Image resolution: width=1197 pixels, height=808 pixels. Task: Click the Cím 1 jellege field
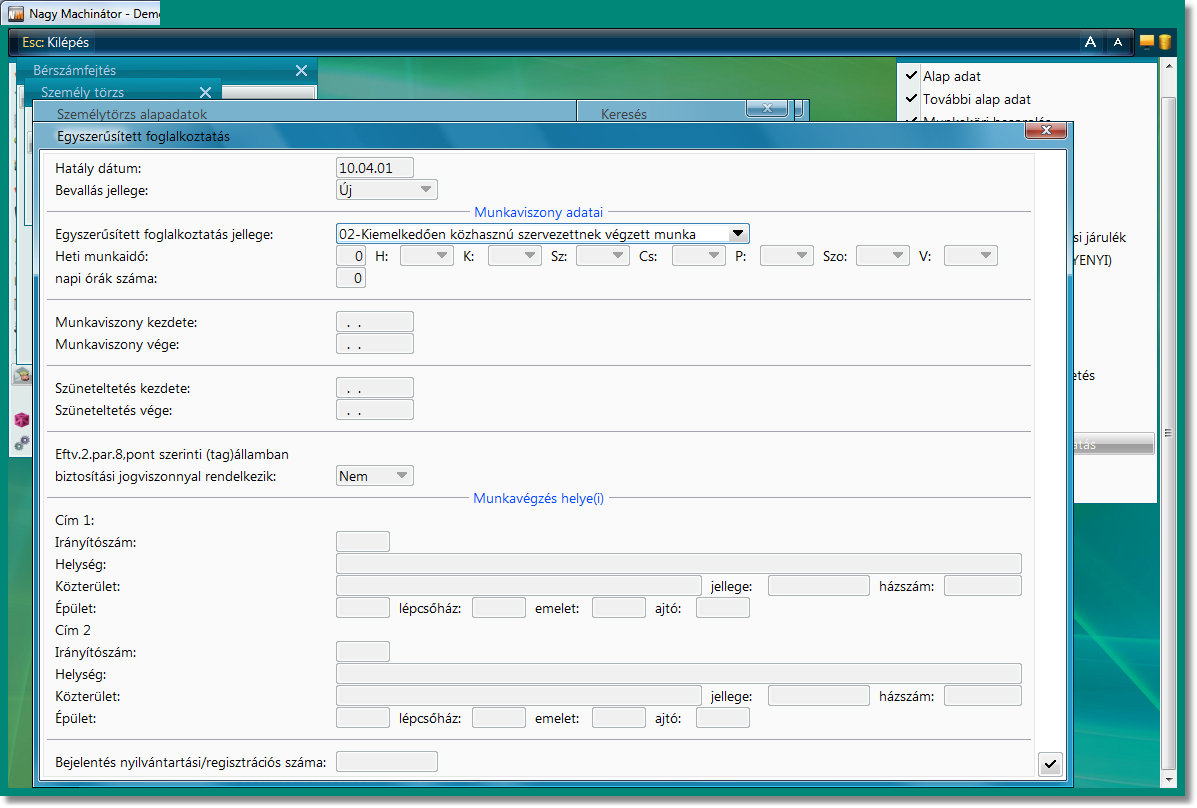click(x=818, y=586)
